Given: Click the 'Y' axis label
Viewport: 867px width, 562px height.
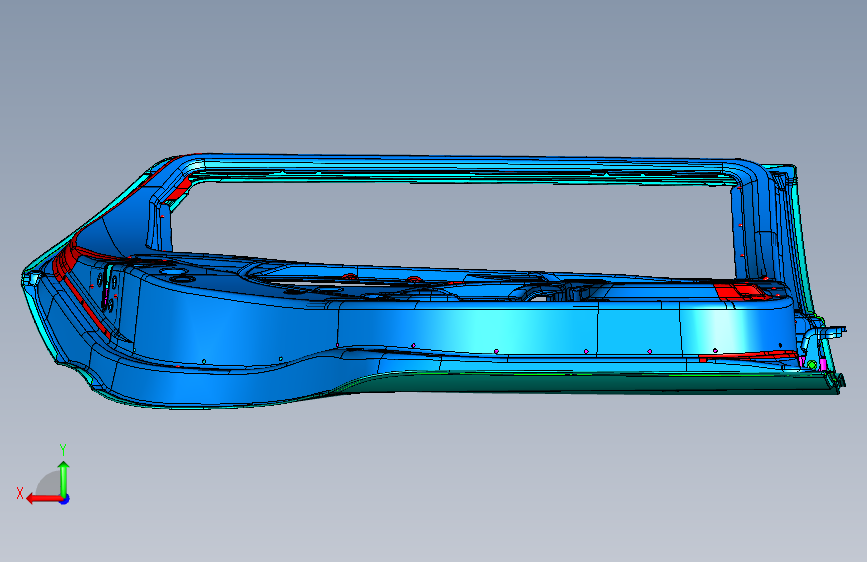Looking at the screenshot, I should click(x=63, y=450).
